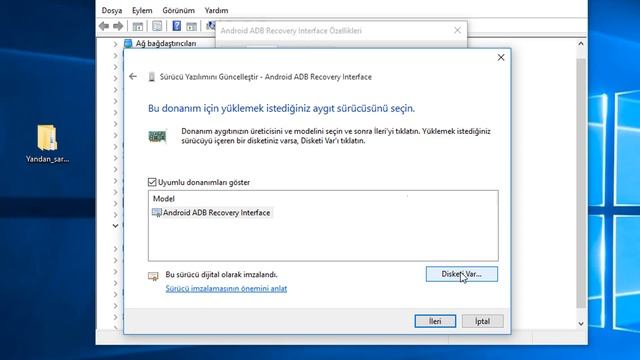Toggle the action pane toolbar icon
Screen dimensions: 640x360
[x=191, y=27]
